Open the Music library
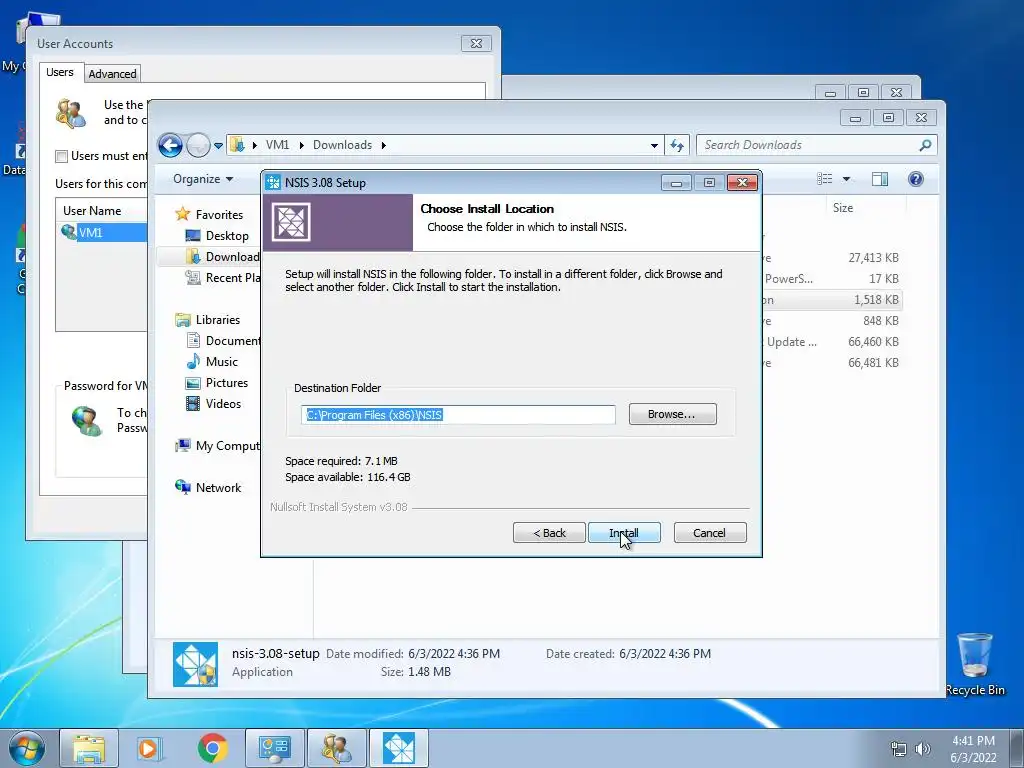The width and height of the screenshot is (1024, 768). pos(221,361)
